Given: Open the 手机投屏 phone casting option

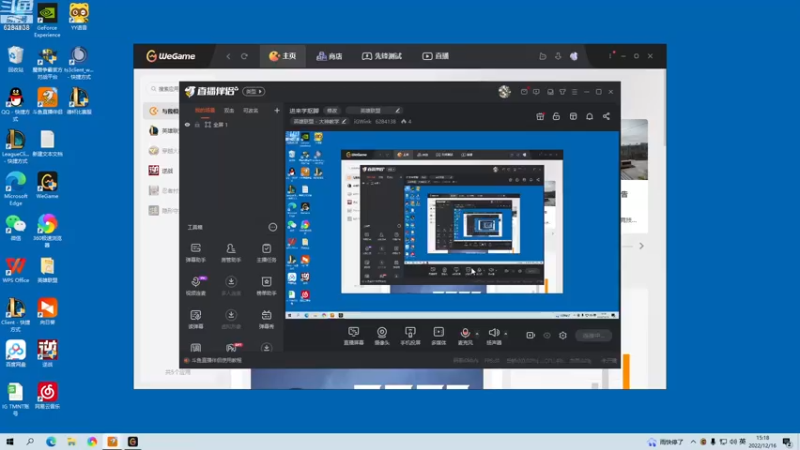Looking at the screenshot, I should (410, 336).
